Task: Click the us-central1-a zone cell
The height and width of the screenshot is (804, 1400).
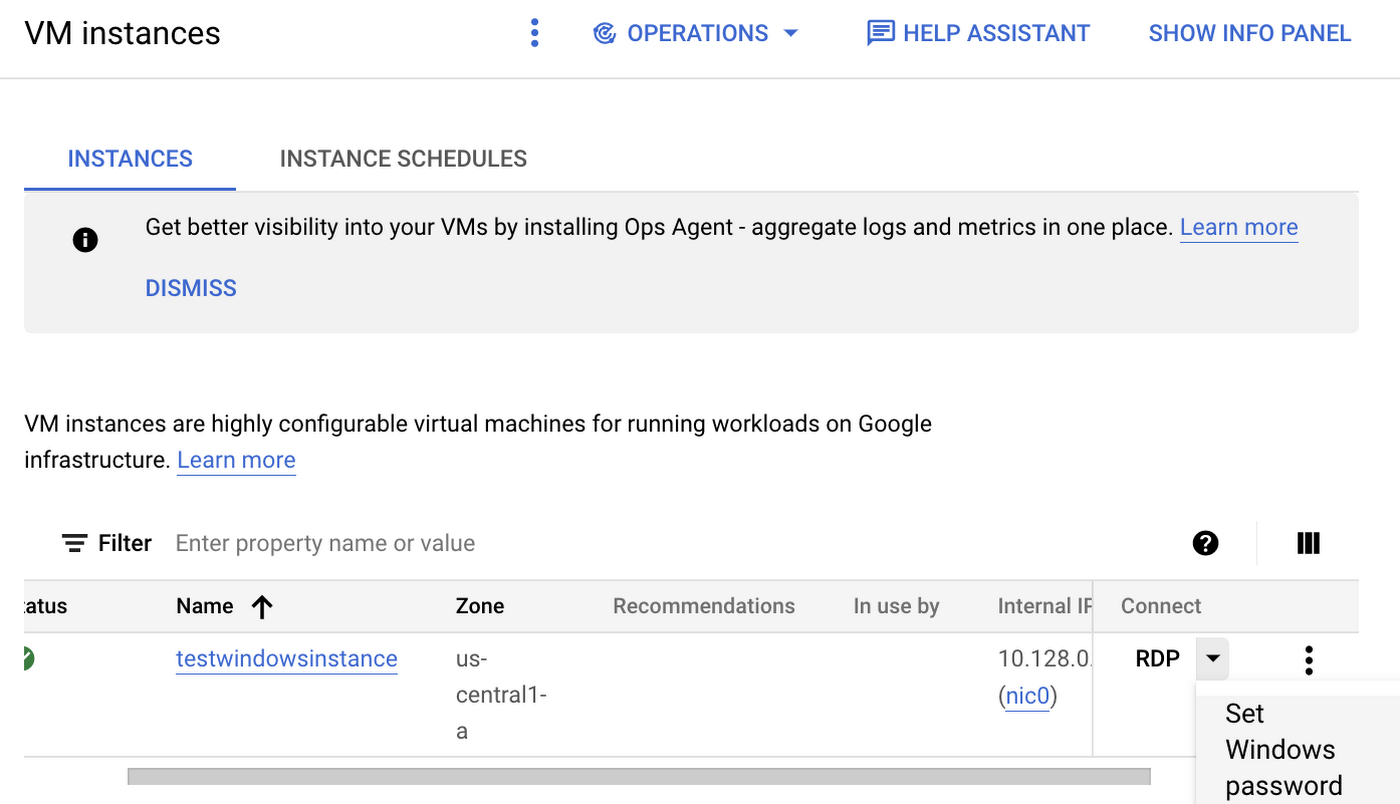Action: [x=501, y=695]
